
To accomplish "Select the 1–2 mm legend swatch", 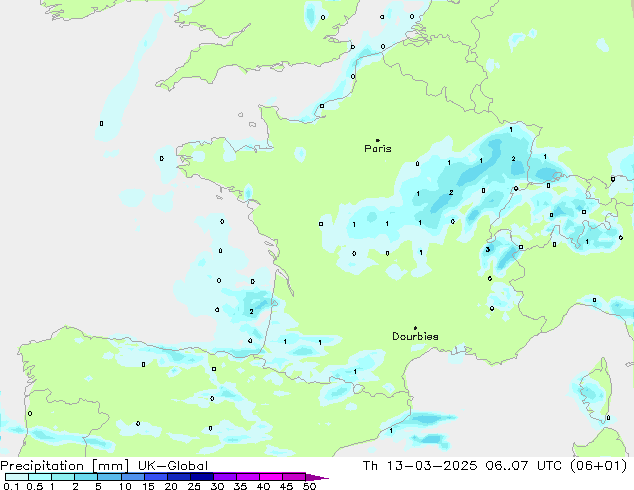I will click(x=63, y=477).
